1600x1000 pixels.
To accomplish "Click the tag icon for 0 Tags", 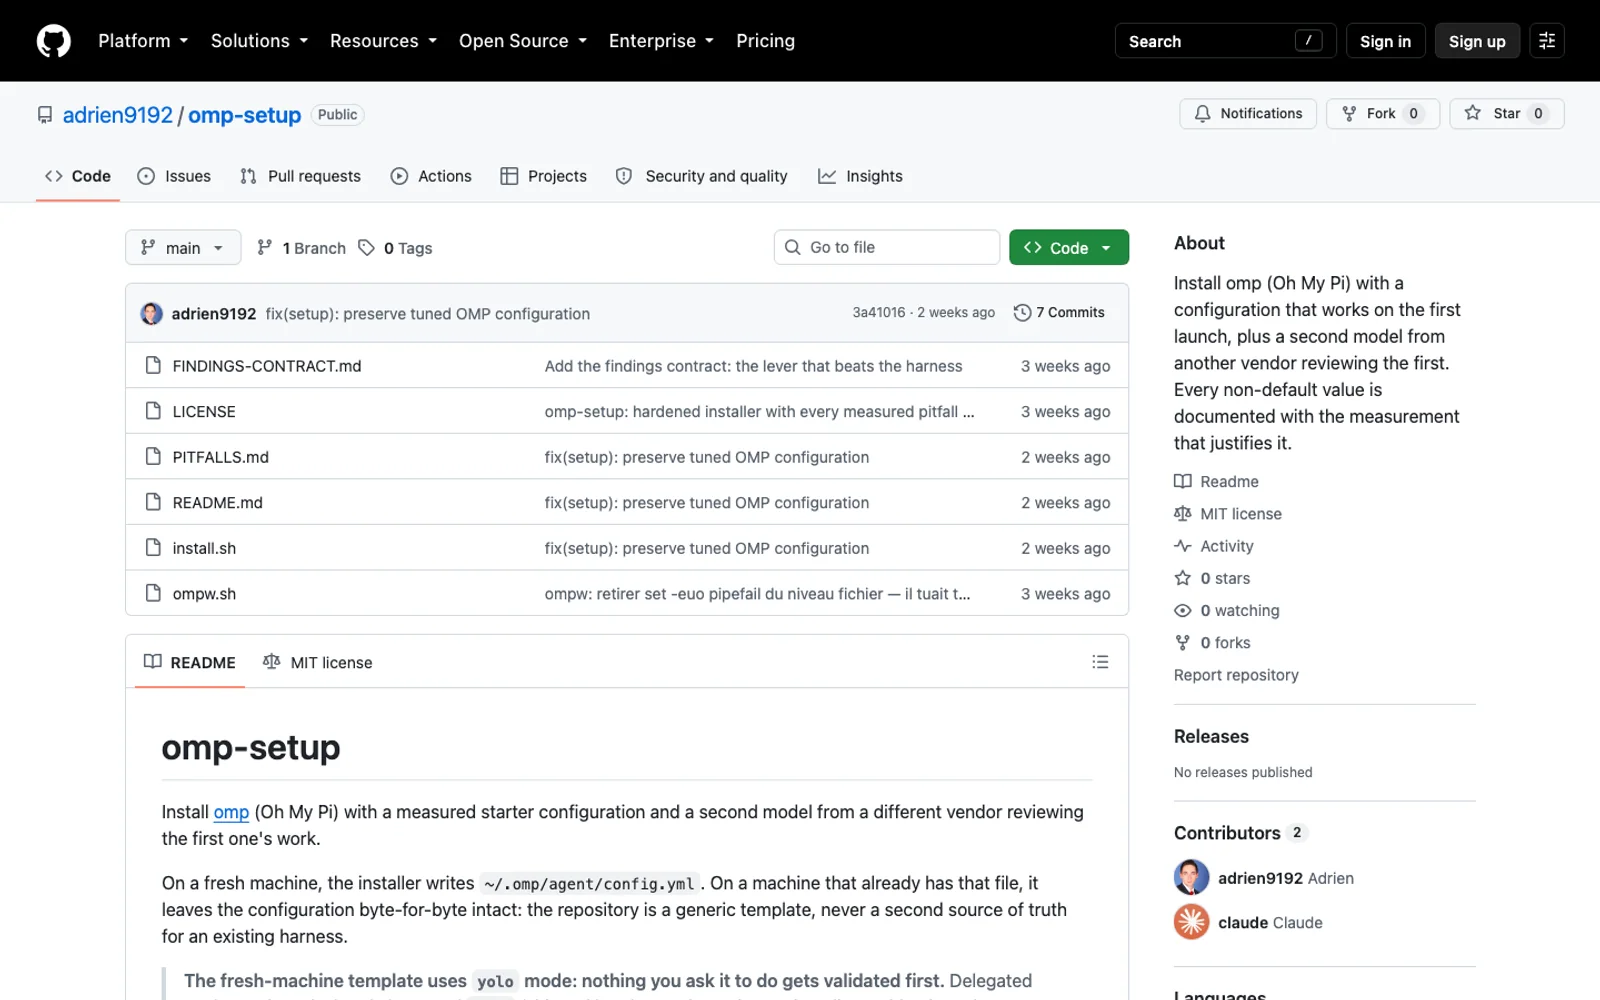I will (367, 248).
